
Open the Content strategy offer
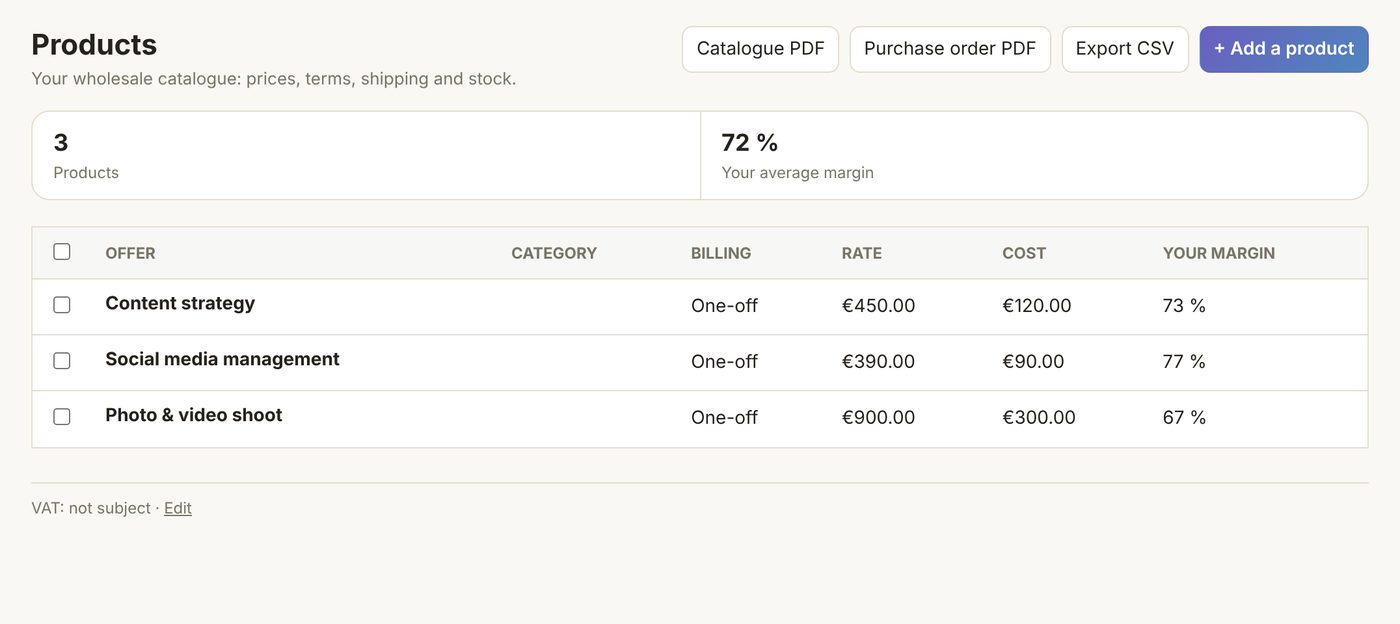point(180,303)
